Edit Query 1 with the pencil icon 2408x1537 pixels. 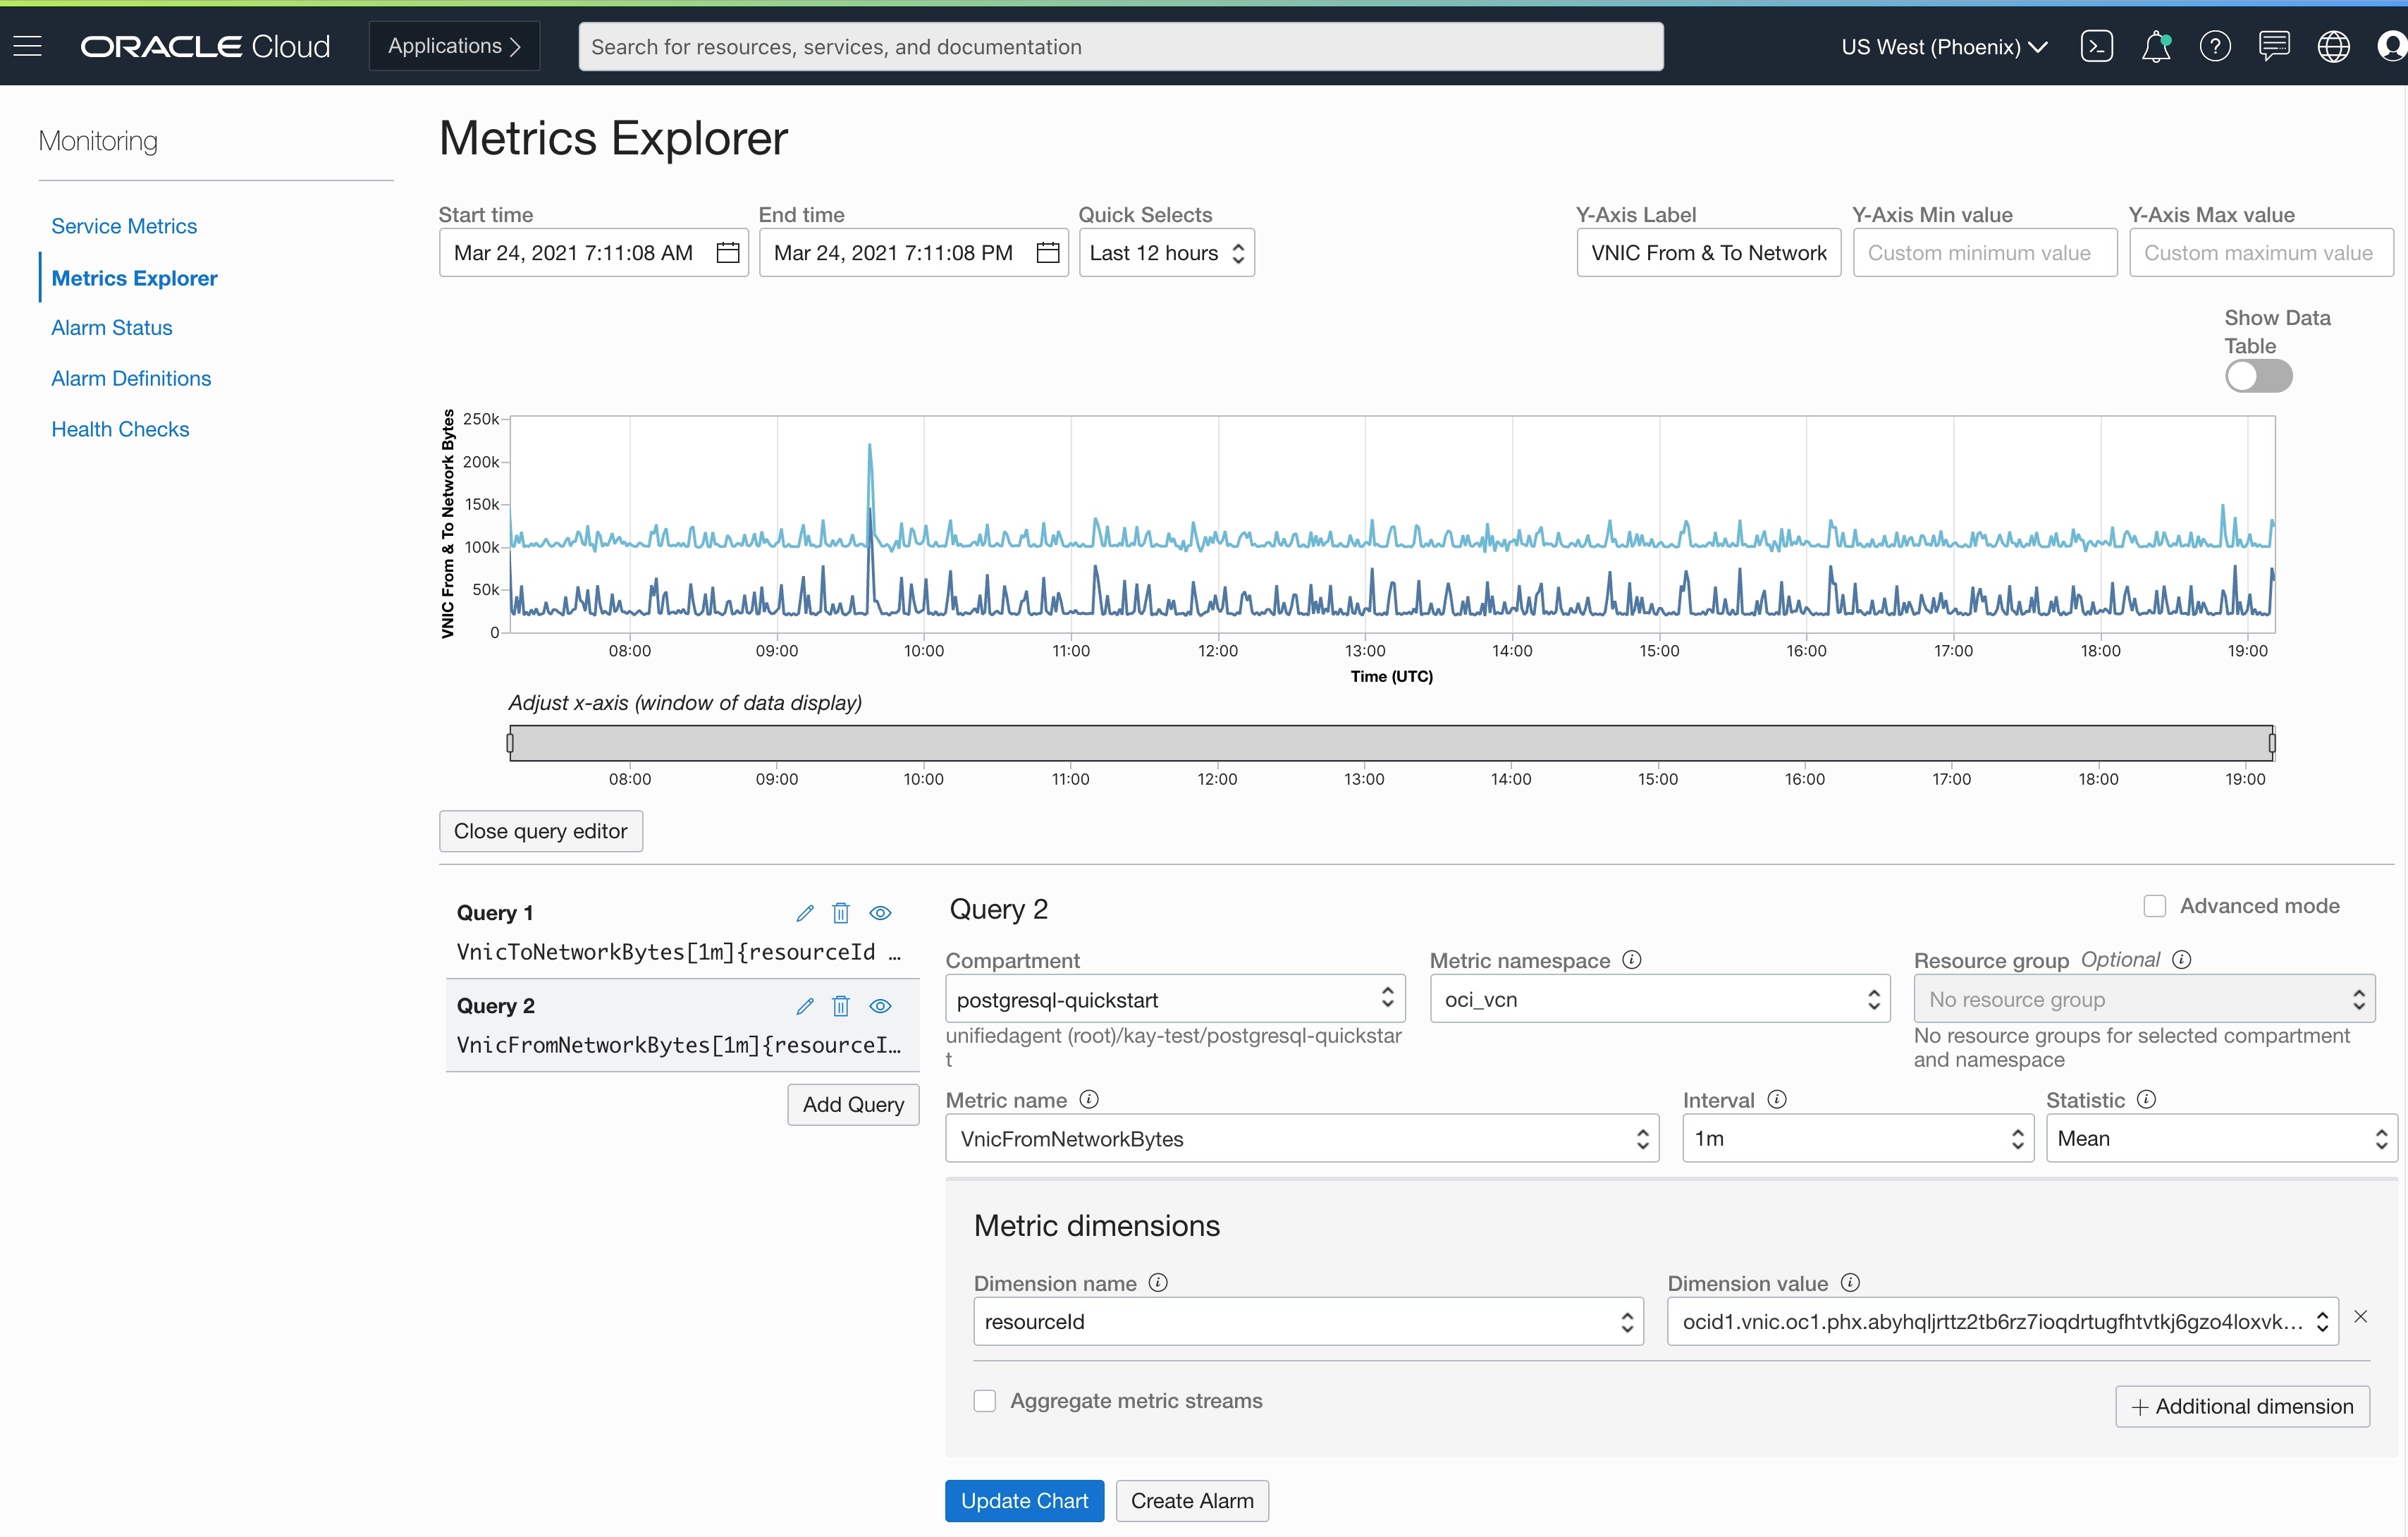[804, 912]
